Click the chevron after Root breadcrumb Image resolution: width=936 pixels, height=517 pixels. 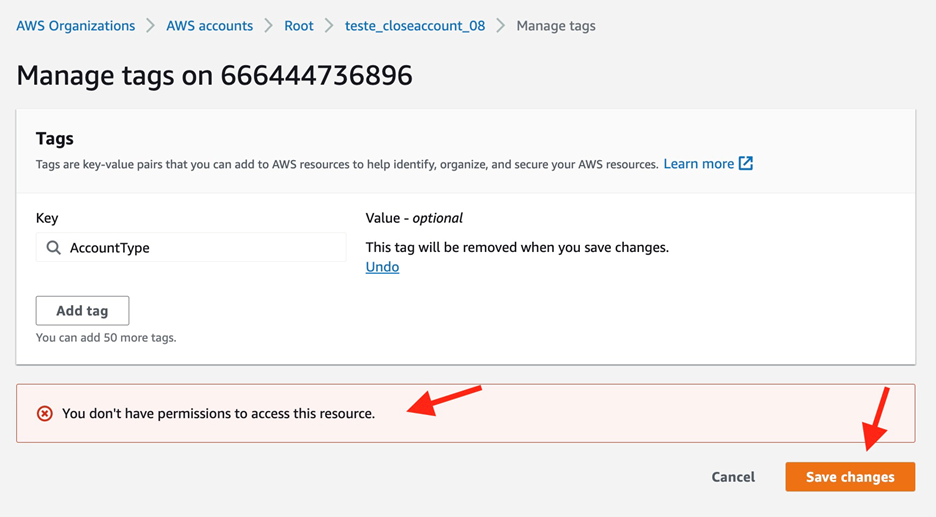pyautogui.click(x=329, y=26)
